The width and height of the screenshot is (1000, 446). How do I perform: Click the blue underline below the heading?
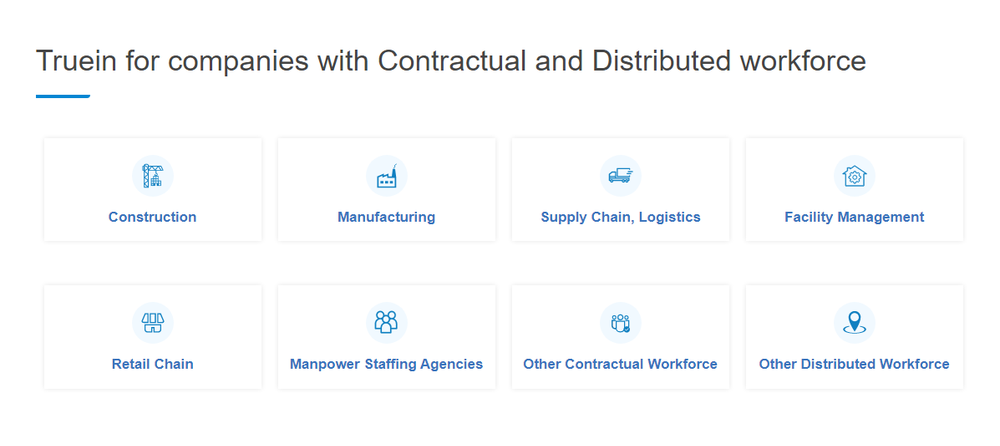(x=62, y=96)
